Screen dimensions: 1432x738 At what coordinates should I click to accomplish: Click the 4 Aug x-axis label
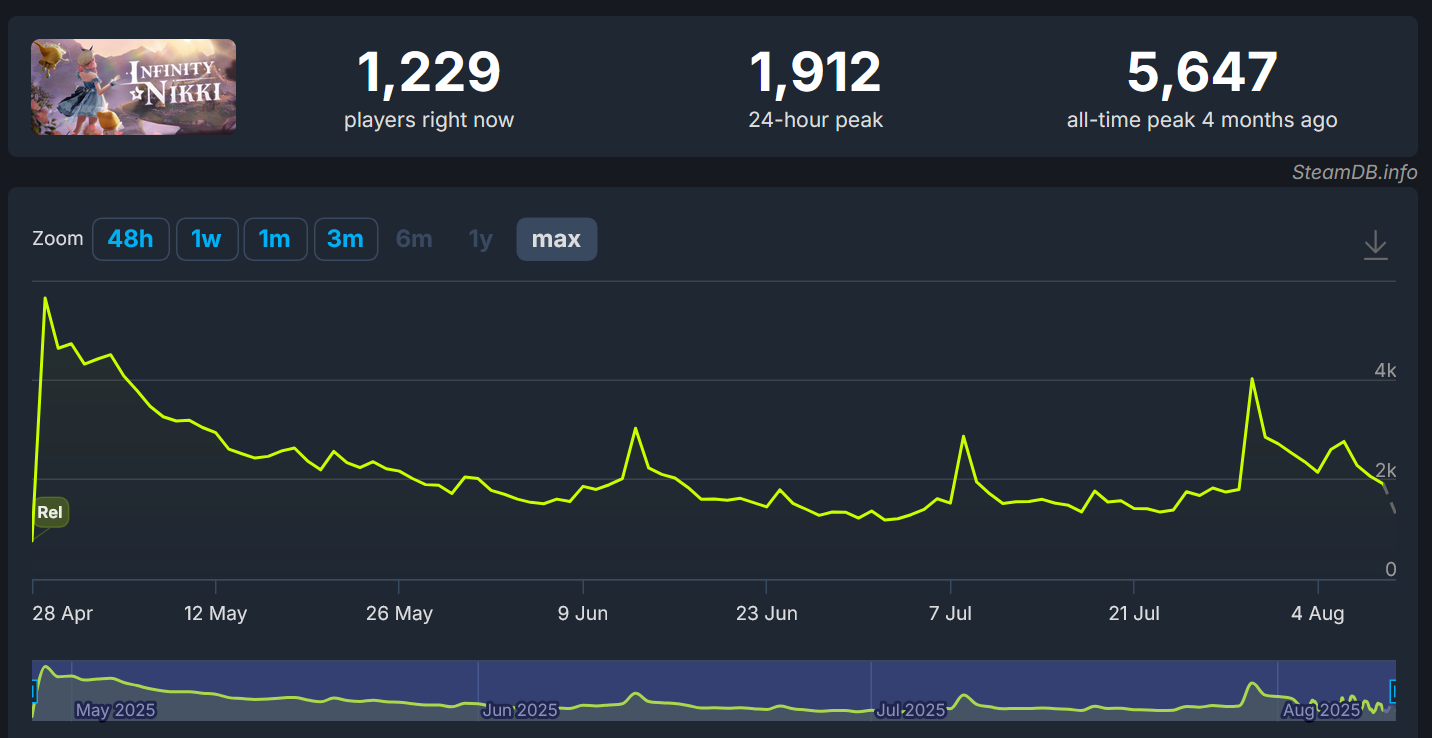tap(1318, 613)
